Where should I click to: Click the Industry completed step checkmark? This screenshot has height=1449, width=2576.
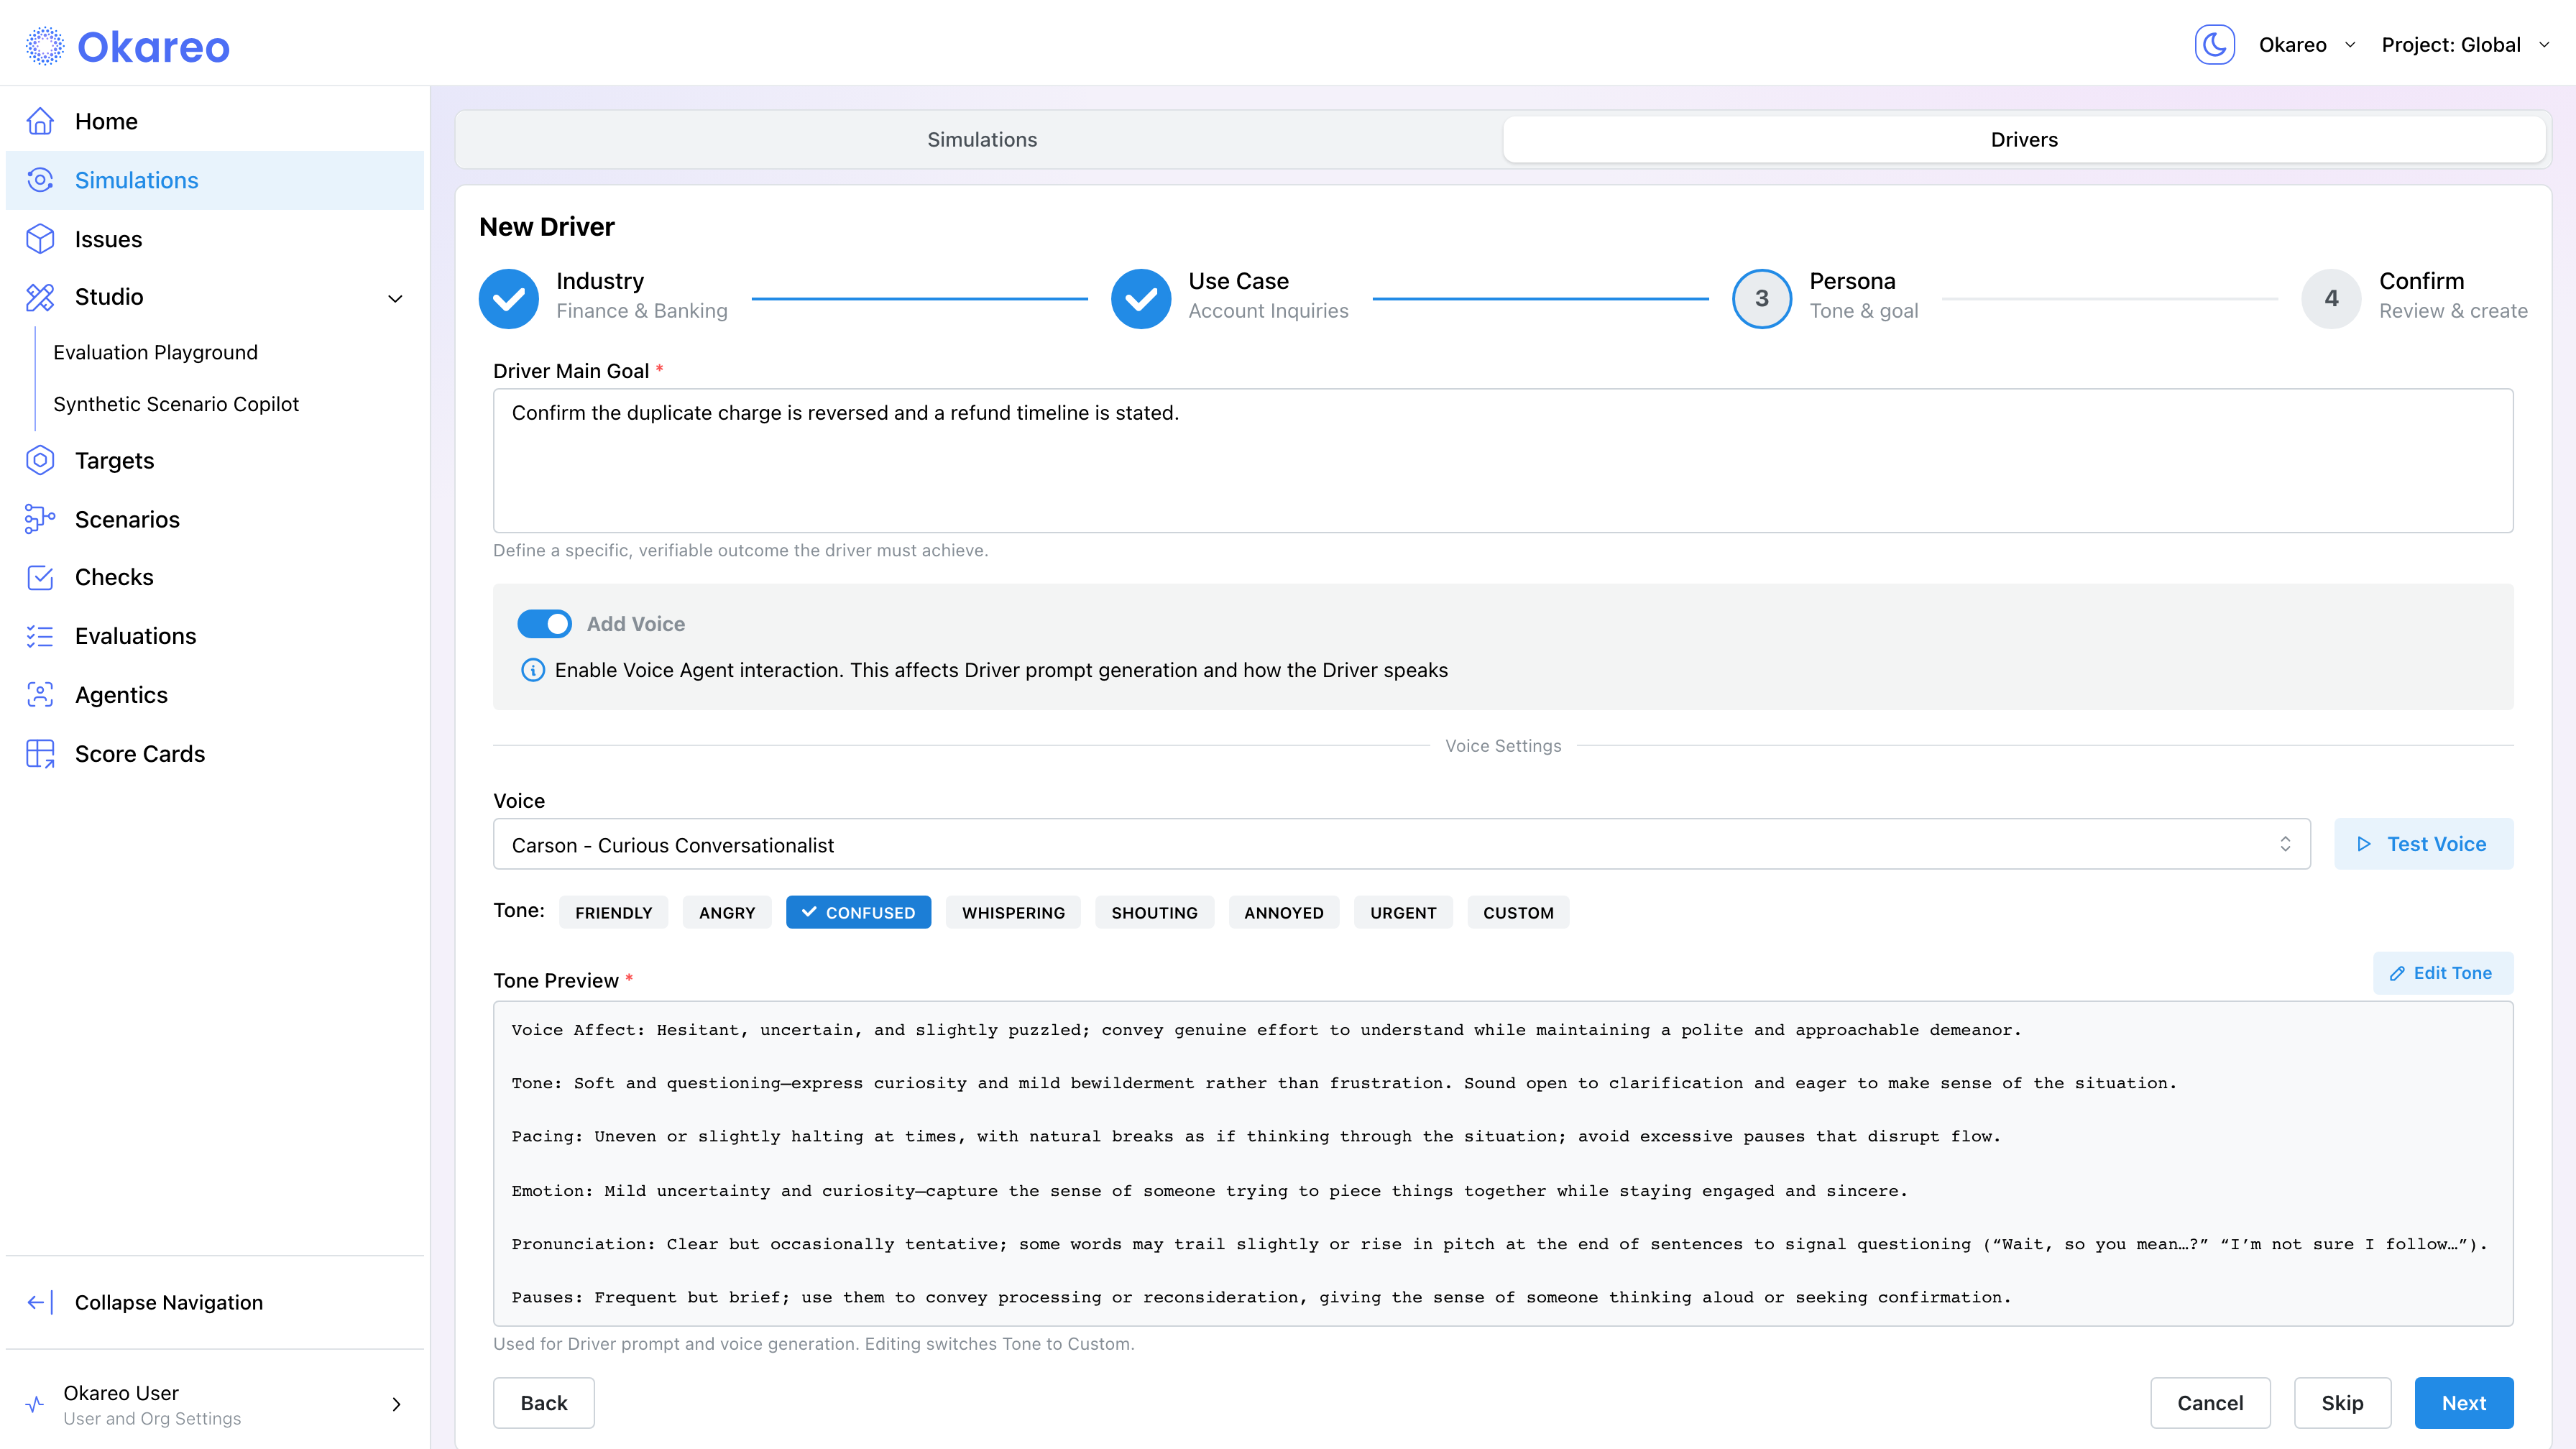509,298
